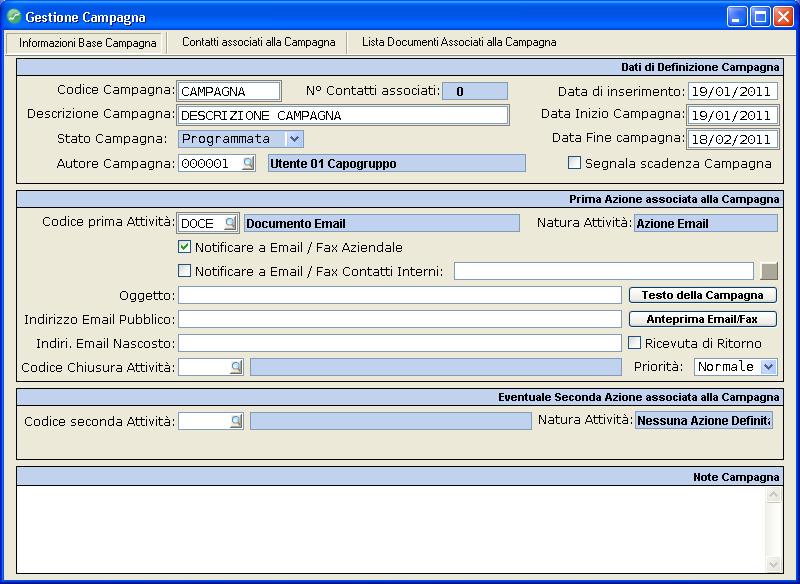Viewport: 800px width, 584px height.
Task: Click scroll down arrow in Note Campagna
Action: 773,564
